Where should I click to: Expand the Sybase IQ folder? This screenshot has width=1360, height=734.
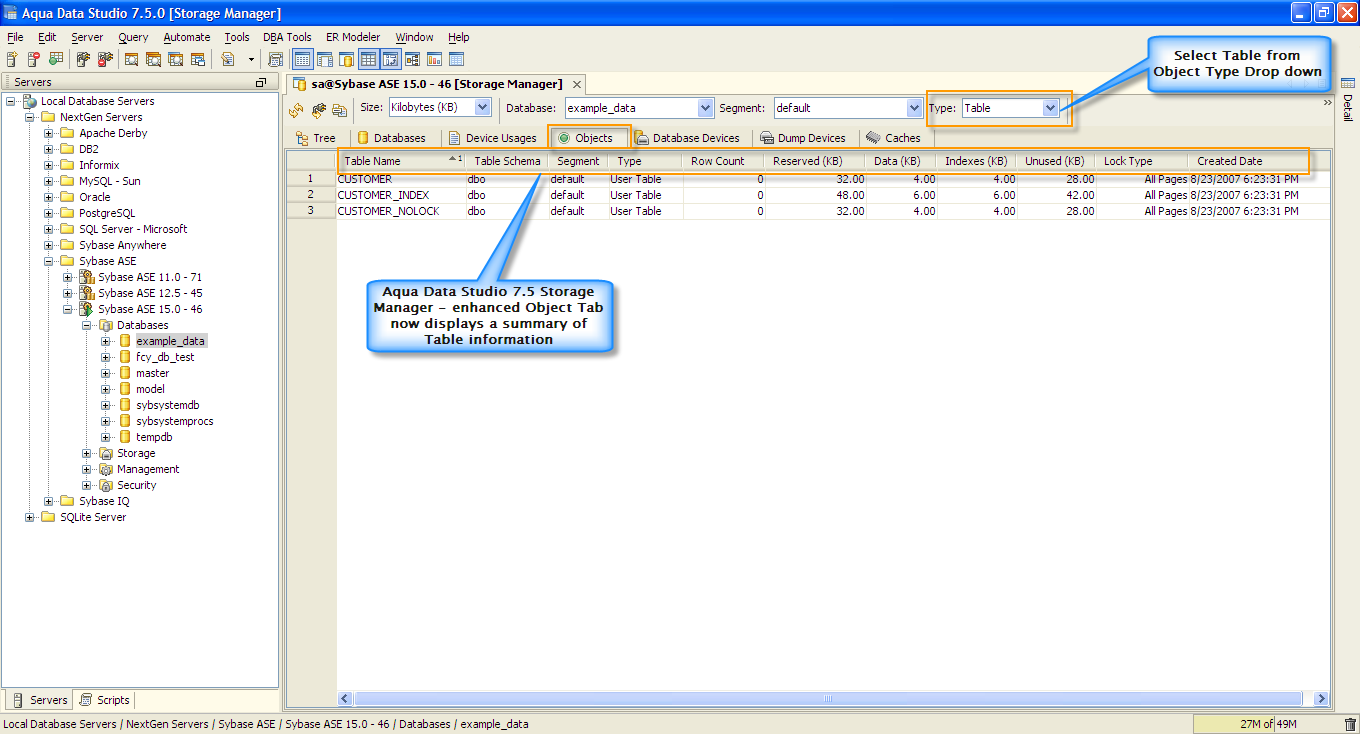(49, 501)
